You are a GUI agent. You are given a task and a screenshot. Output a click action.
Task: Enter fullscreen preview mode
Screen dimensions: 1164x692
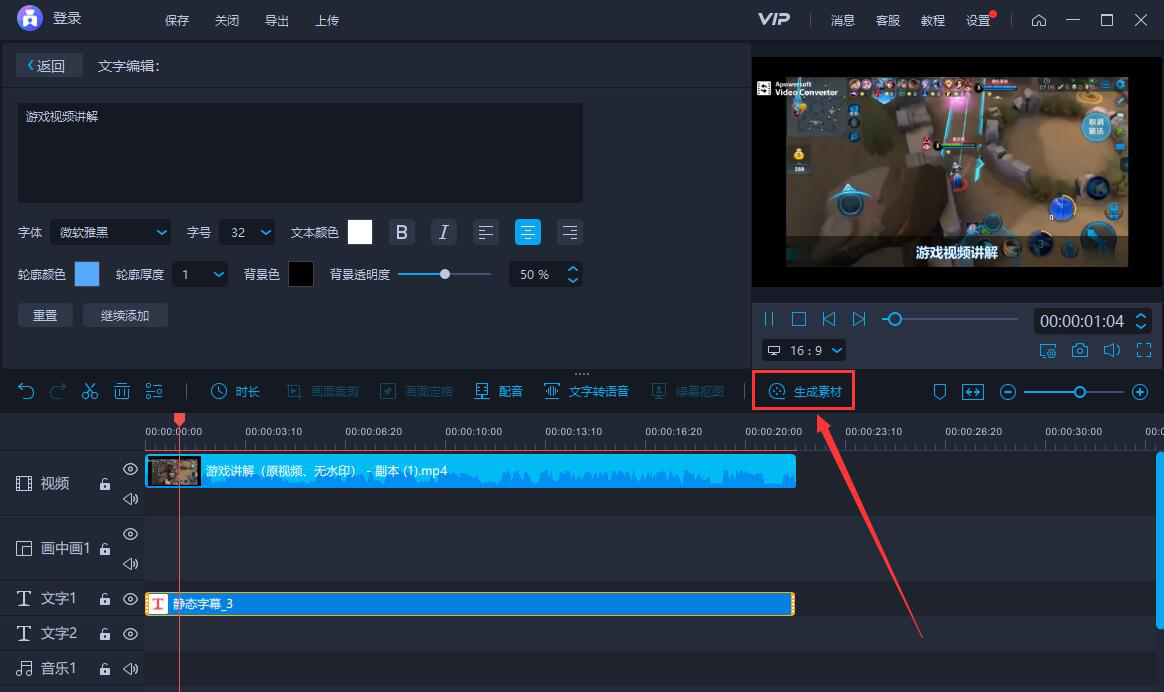point(1144,350)
